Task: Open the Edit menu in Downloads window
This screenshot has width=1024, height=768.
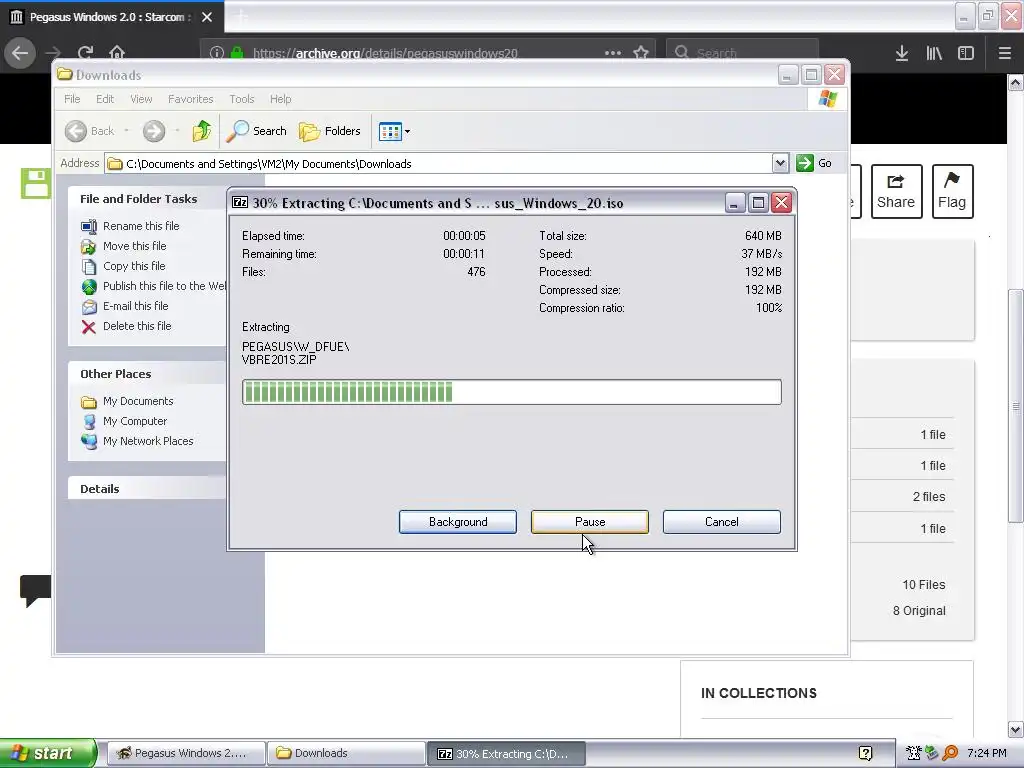Action: point(105,99)
